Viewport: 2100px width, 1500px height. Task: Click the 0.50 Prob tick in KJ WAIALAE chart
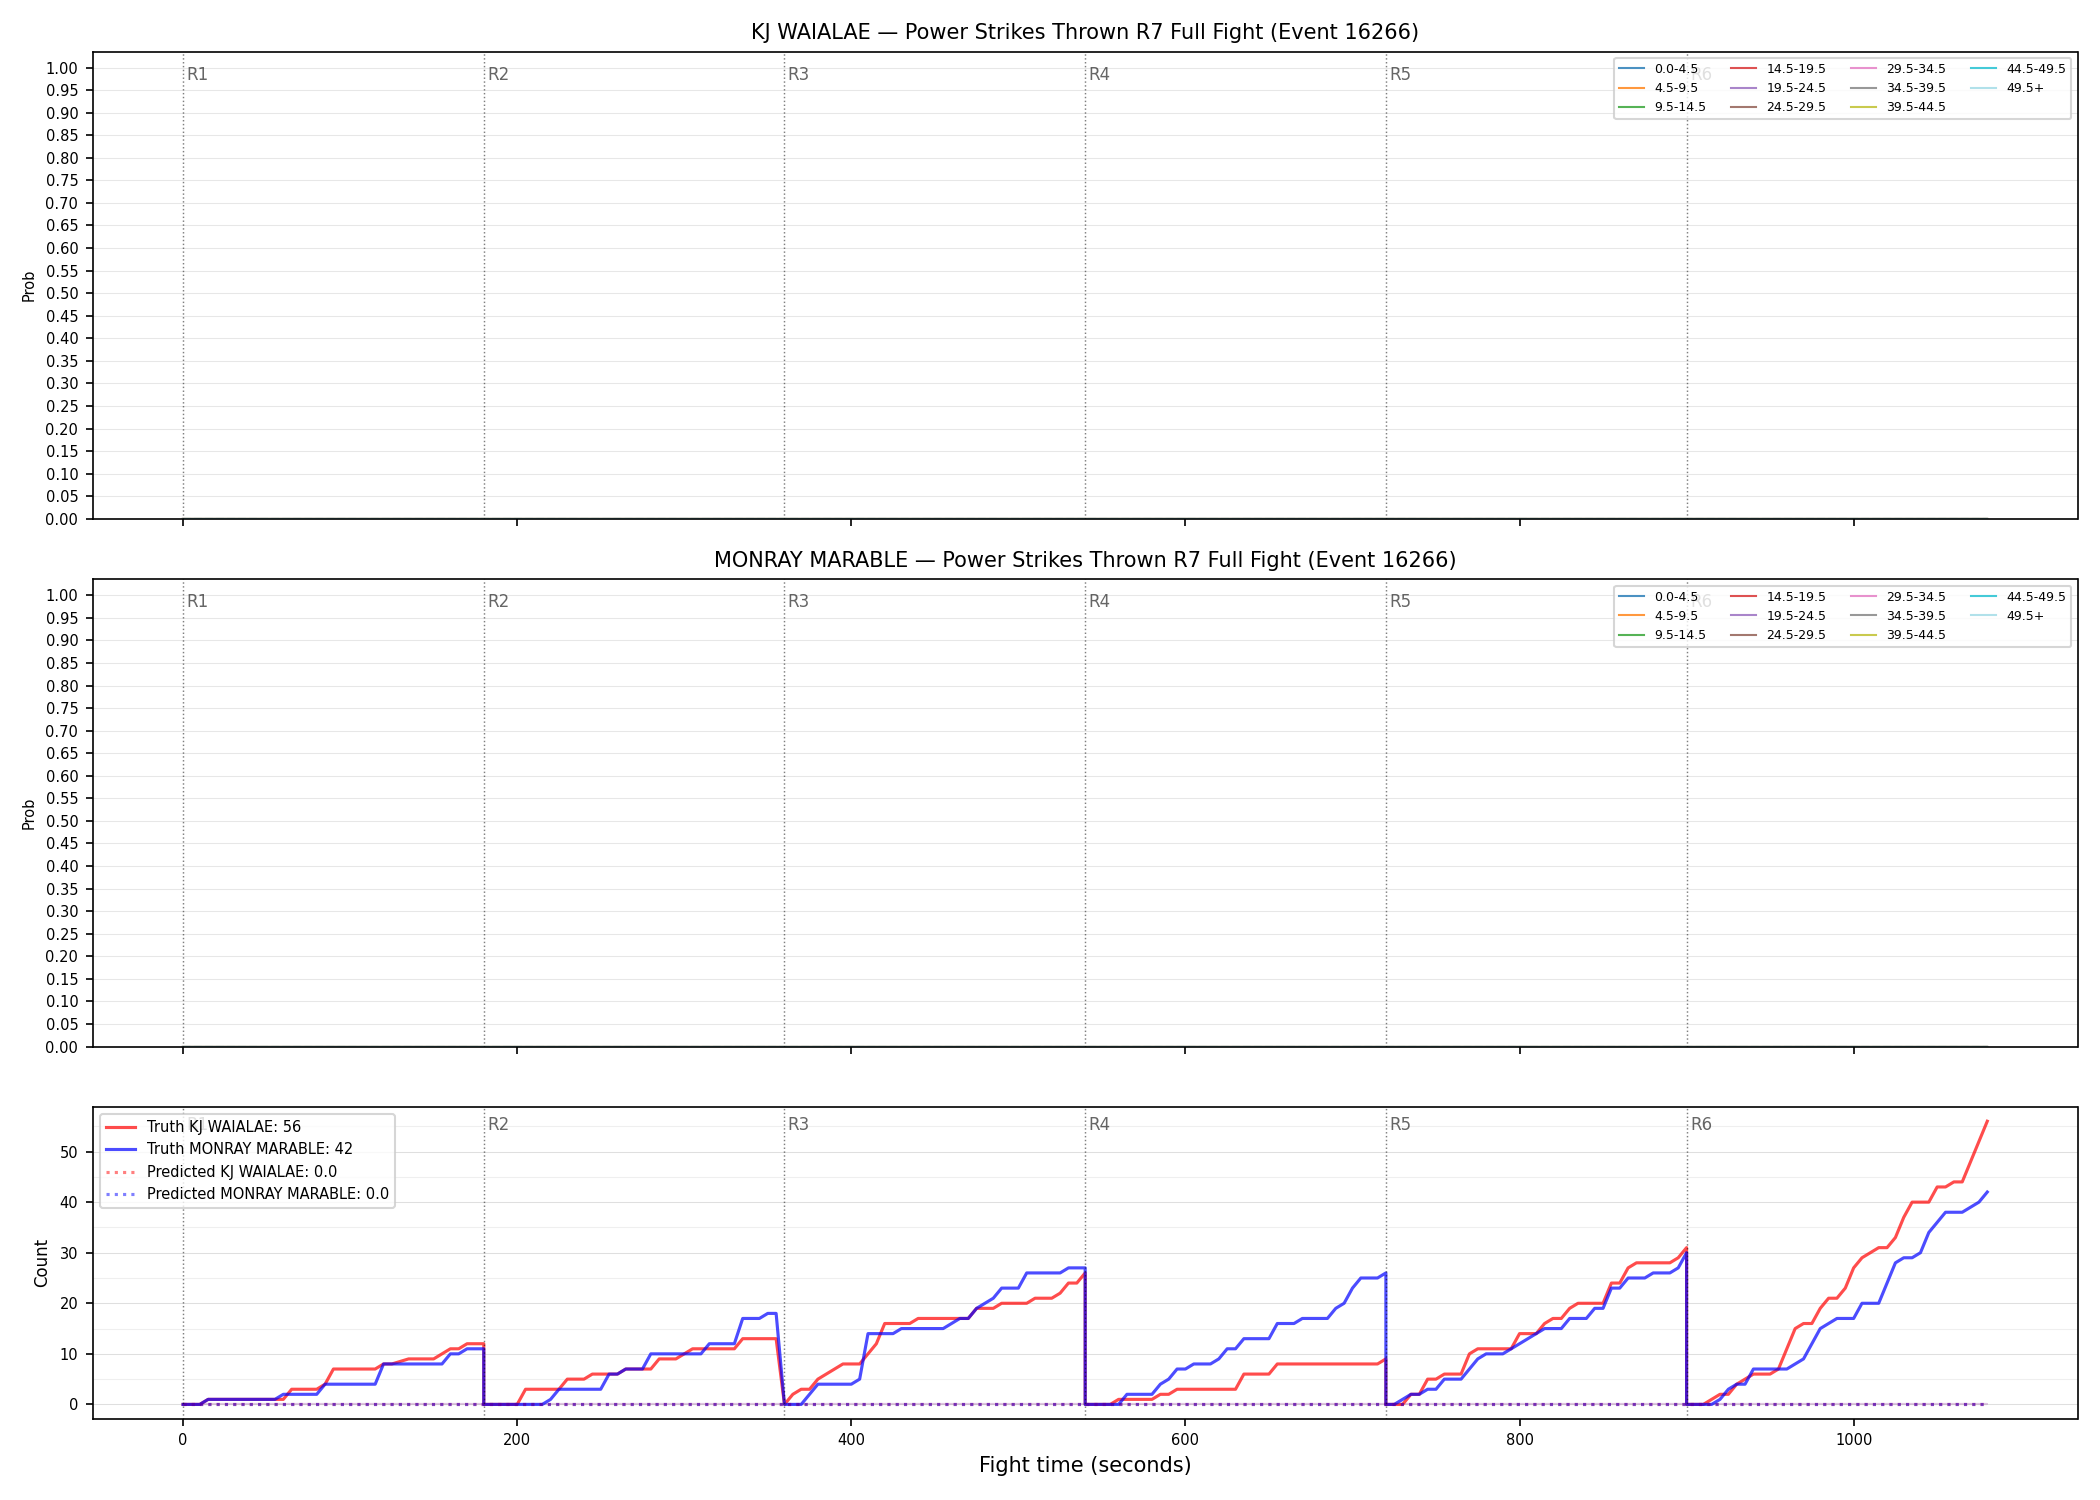coord(61,293)
